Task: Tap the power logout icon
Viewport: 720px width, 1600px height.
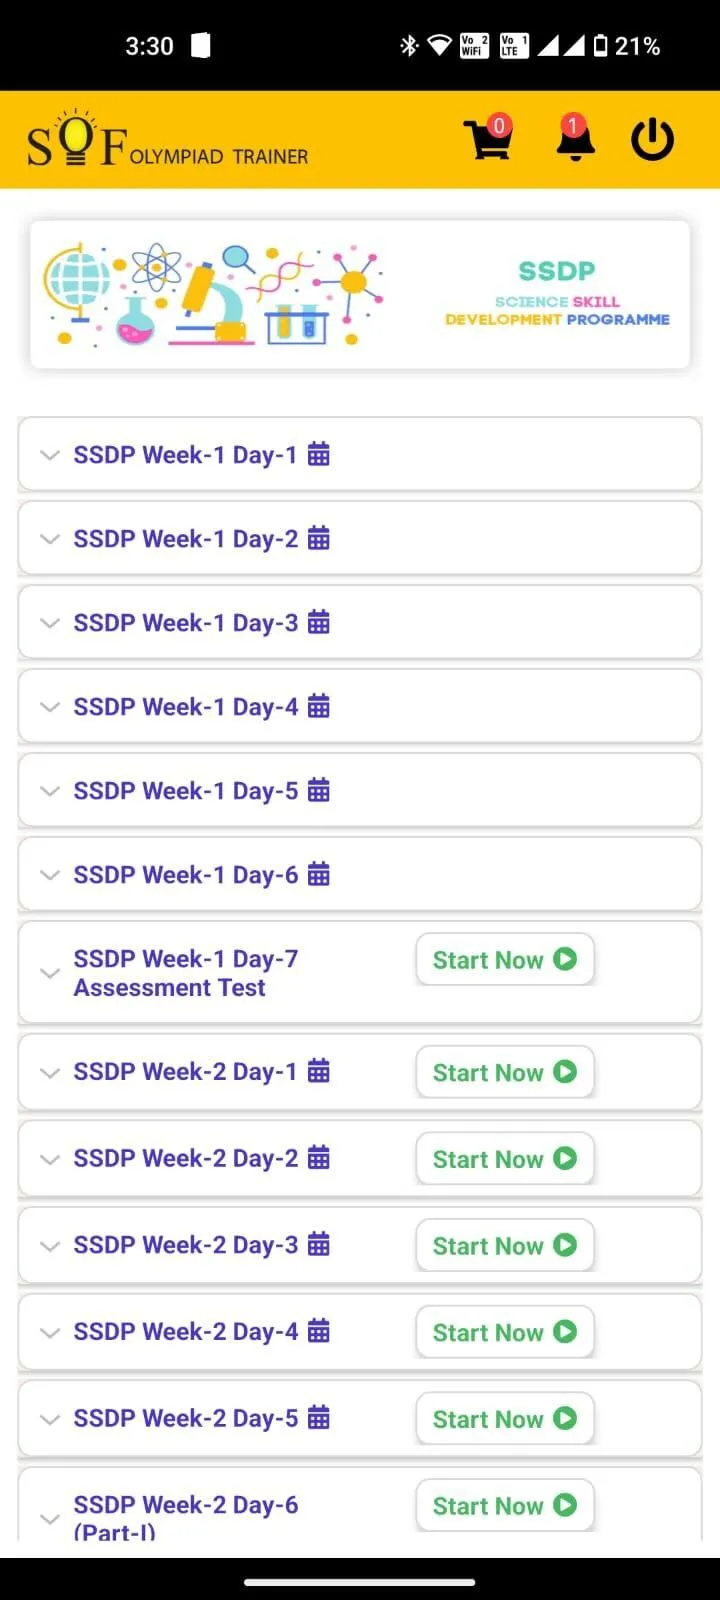Action: pos(653,139)
